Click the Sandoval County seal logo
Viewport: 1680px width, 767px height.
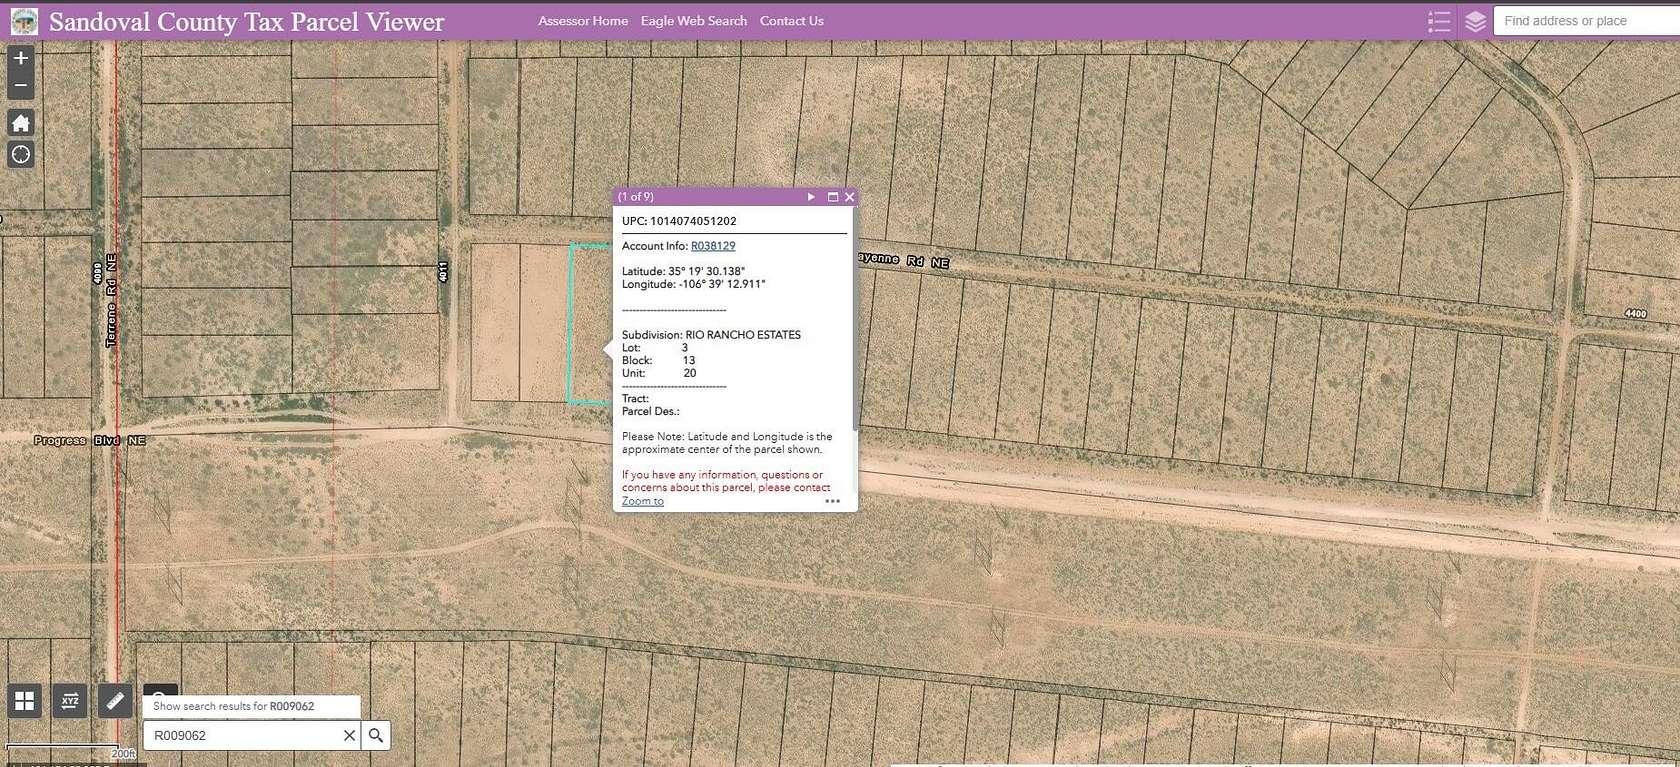[24, 21]
